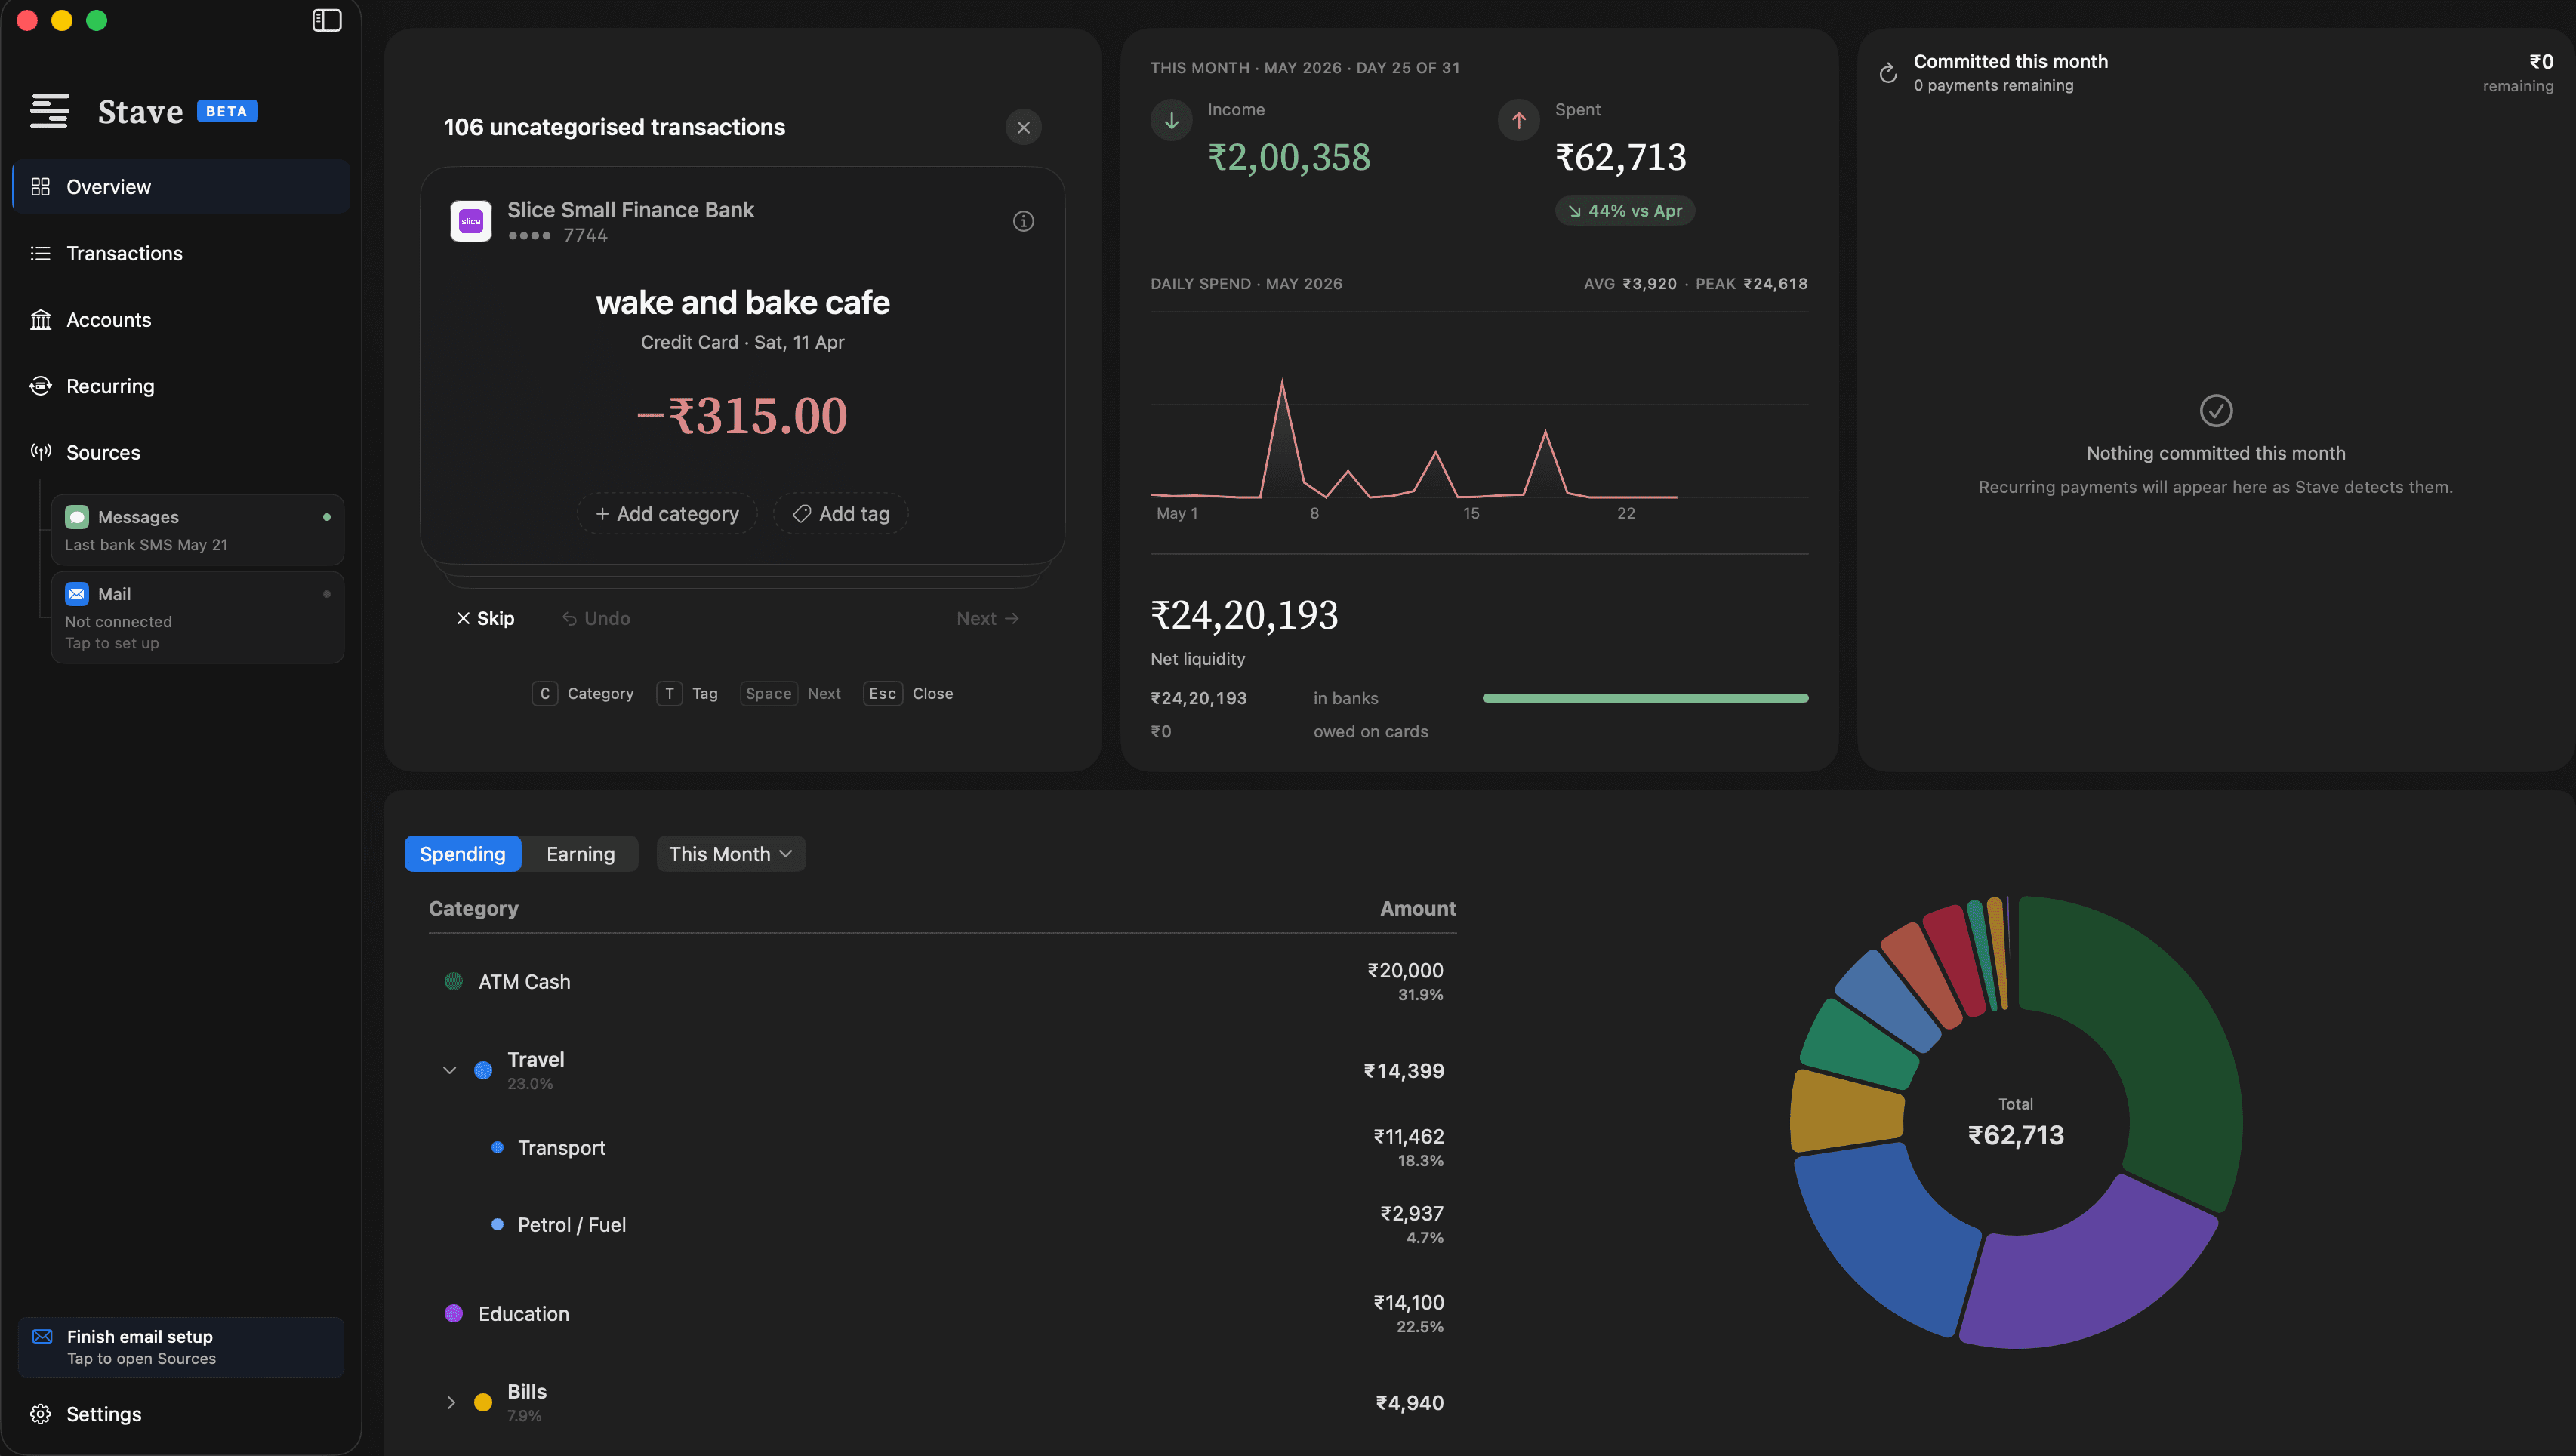The width and height of the screenshot is (2576, 1456).
Task: Click the Messages app icon
Action: point(77,517)
